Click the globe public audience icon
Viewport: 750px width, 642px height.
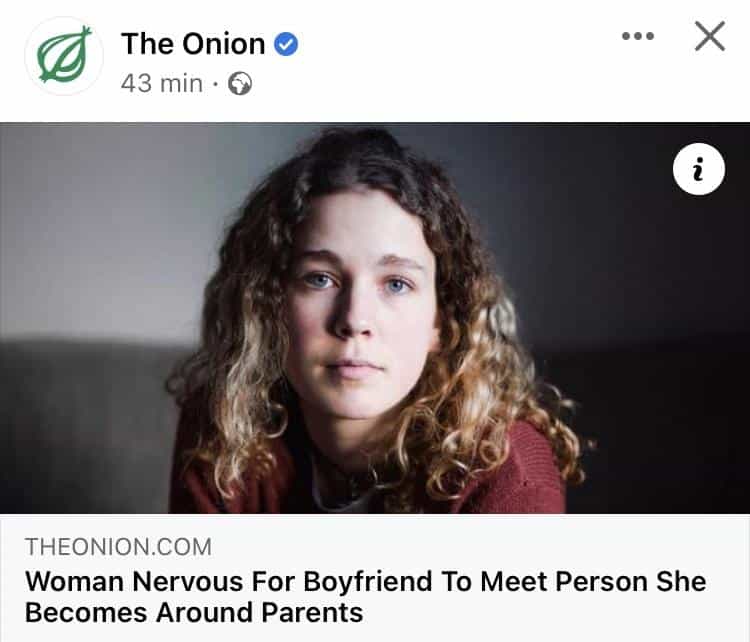(240, 84)
